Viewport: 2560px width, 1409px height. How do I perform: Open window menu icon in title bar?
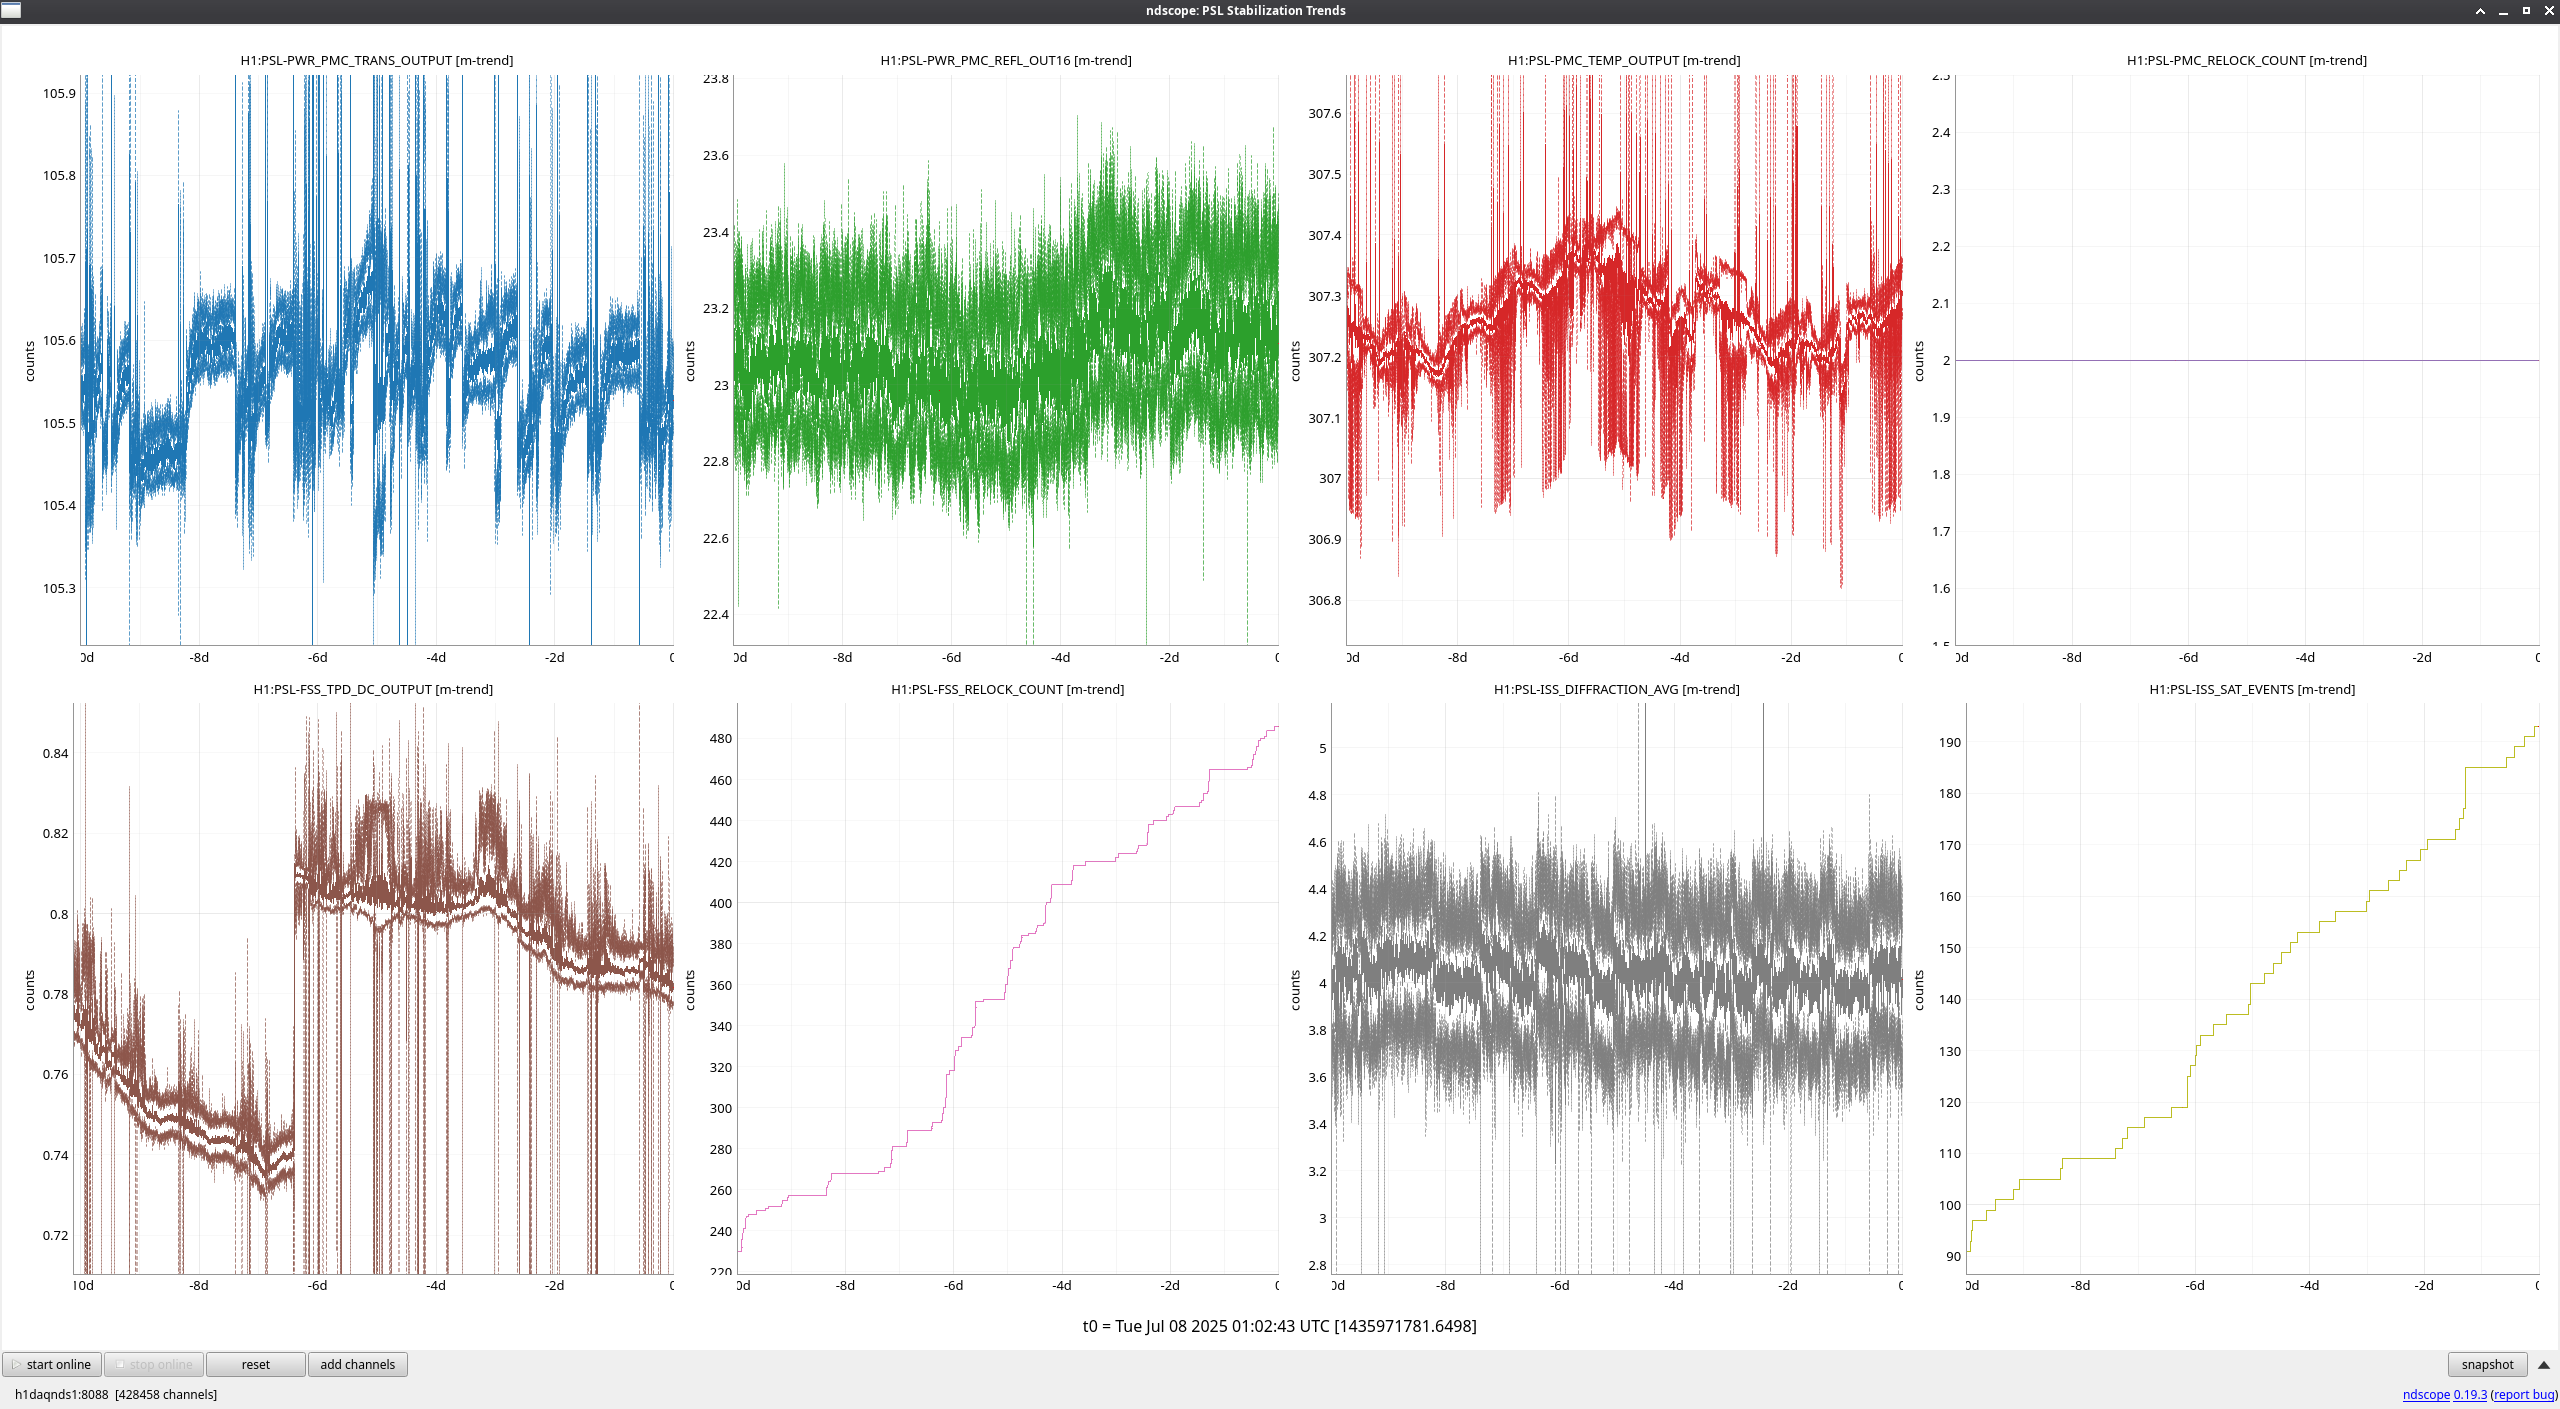click(11, 10)
